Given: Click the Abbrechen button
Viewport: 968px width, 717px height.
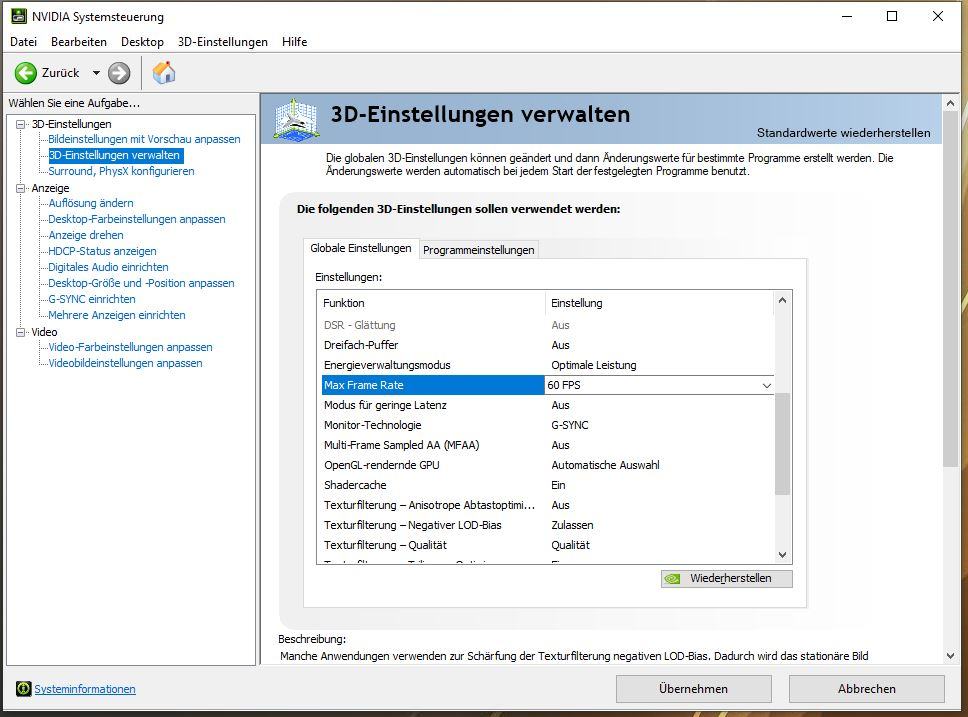Looking at the screenshot, I should click(x=867, y=689).
